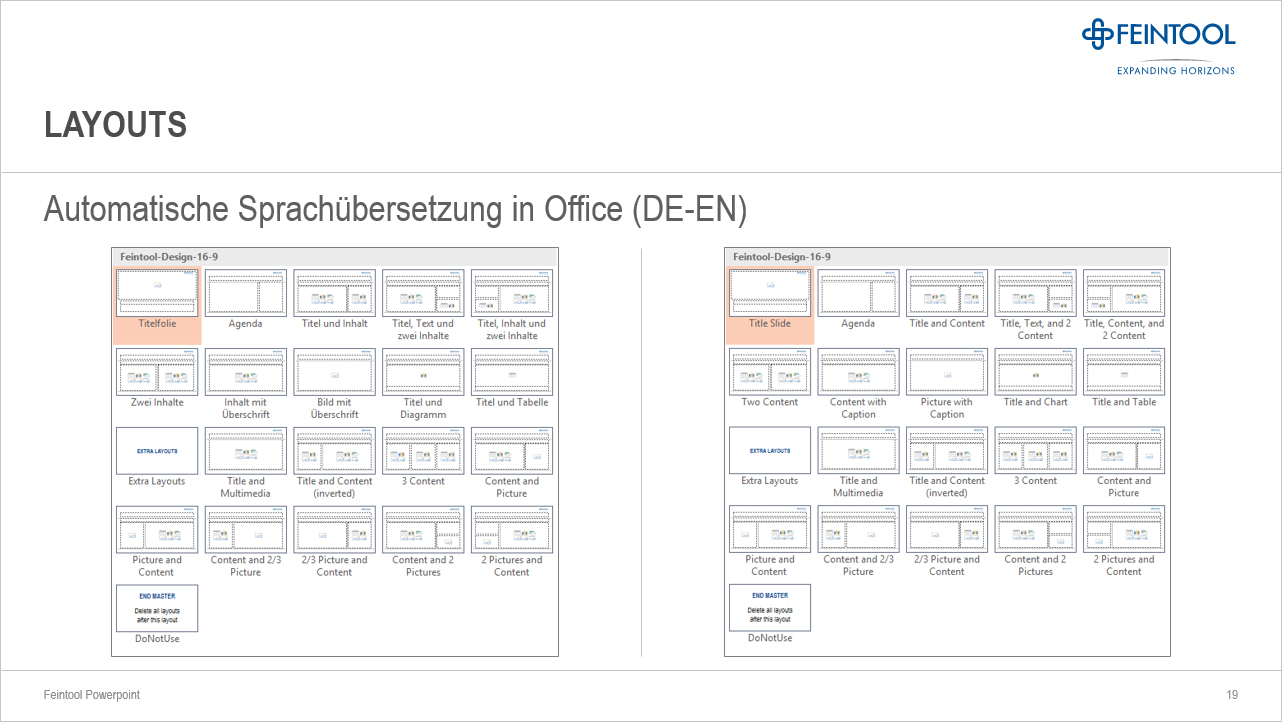This screenshot has height=722, width=1282.
Task: Select Picture and Content in English gallery
Action: pyautogui.click(x=770, y=530)
